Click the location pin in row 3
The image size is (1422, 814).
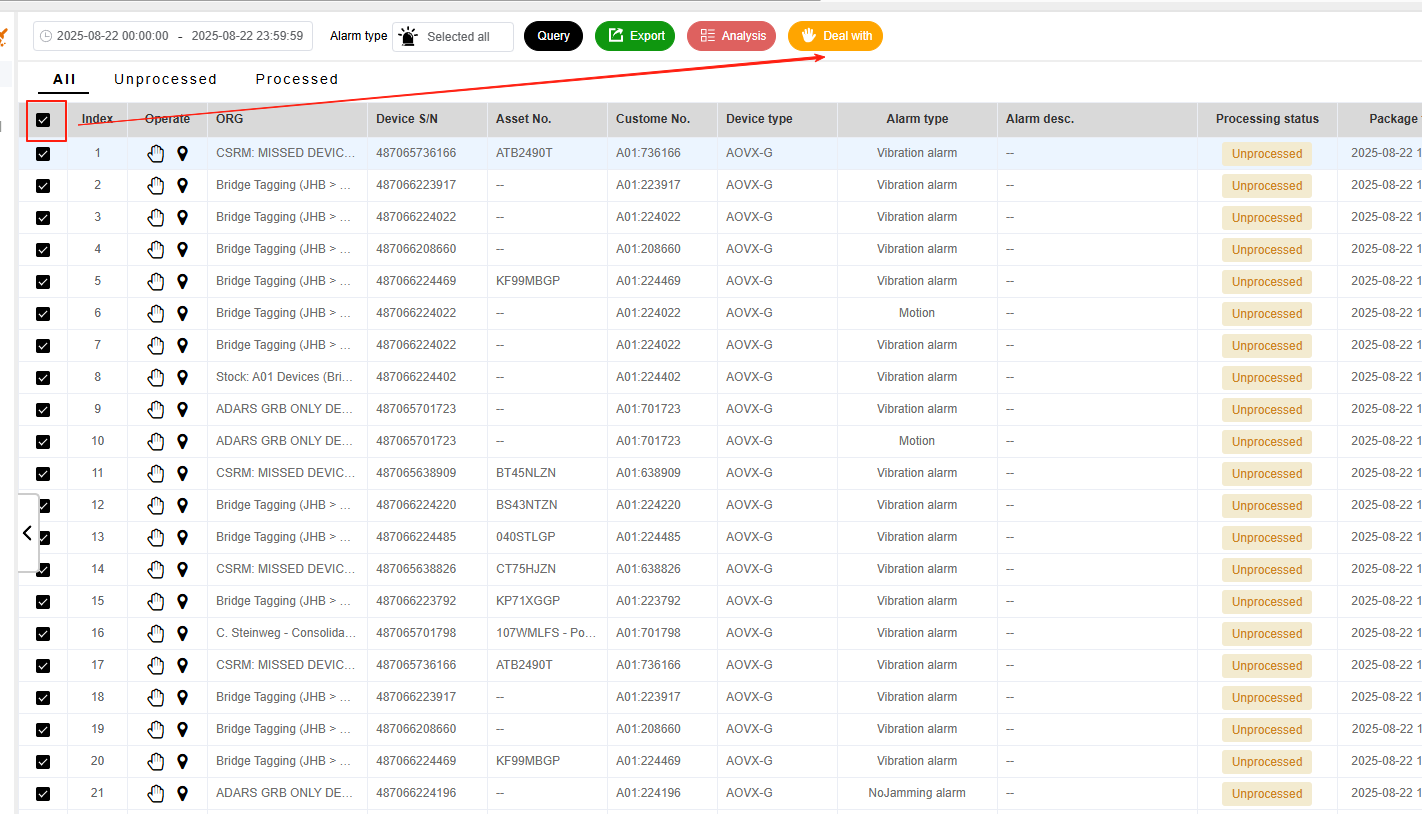click(x=182, y=217)
